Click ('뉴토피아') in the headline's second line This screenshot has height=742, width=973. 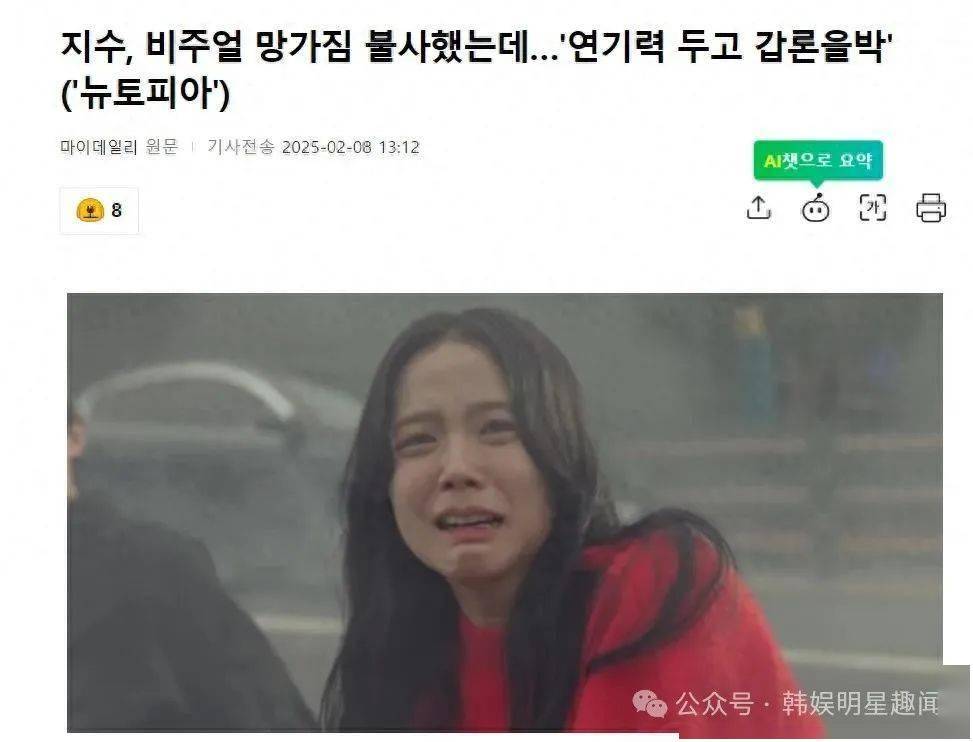pyautogui.click(x=146, y=94)
